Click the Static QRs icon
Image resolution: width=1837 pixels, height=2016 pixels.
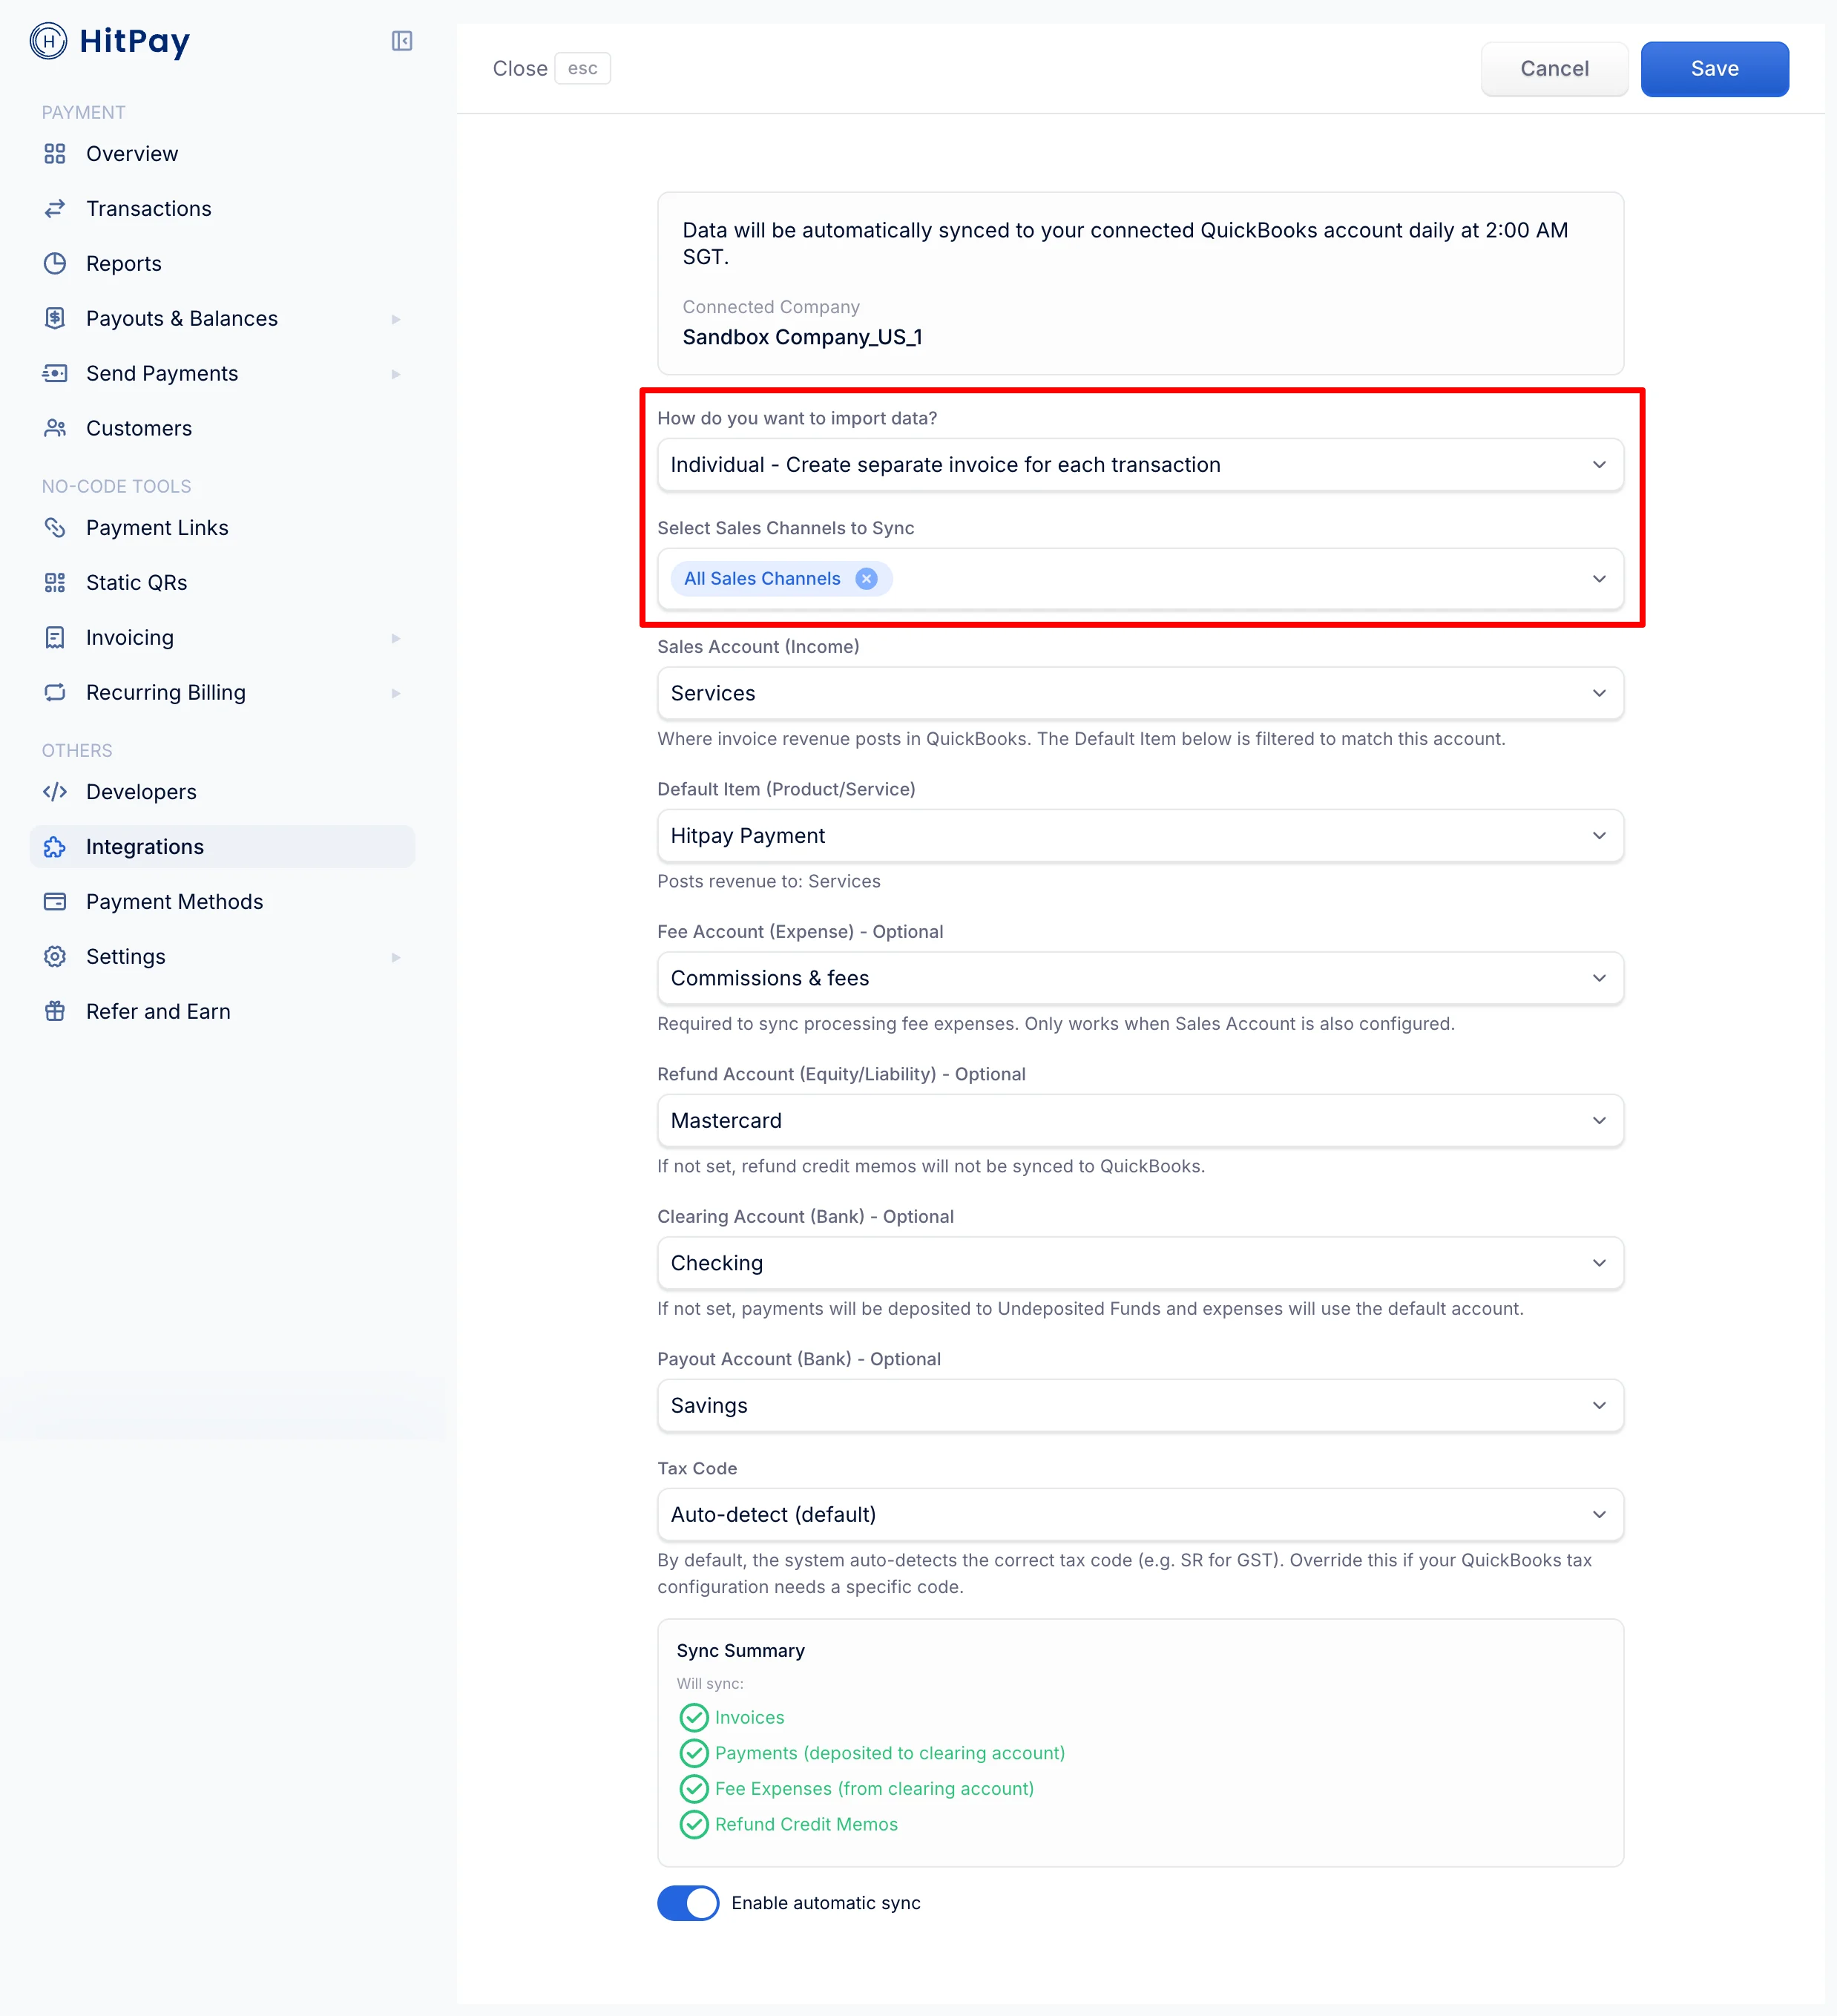pos(55,583)
